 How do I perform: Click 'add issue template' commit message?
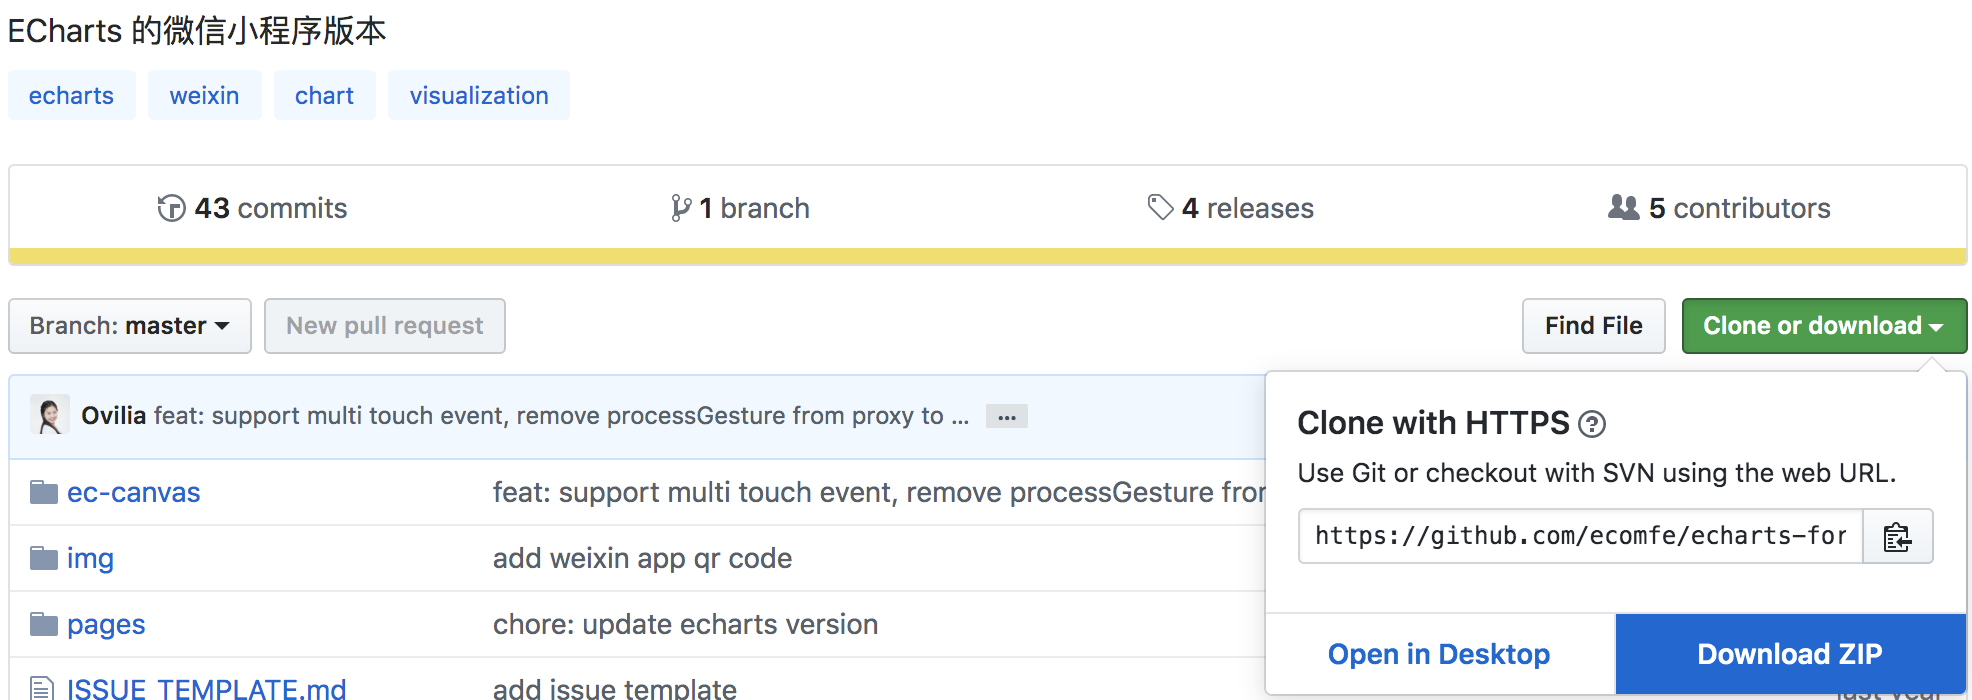[x=615, y=688]
